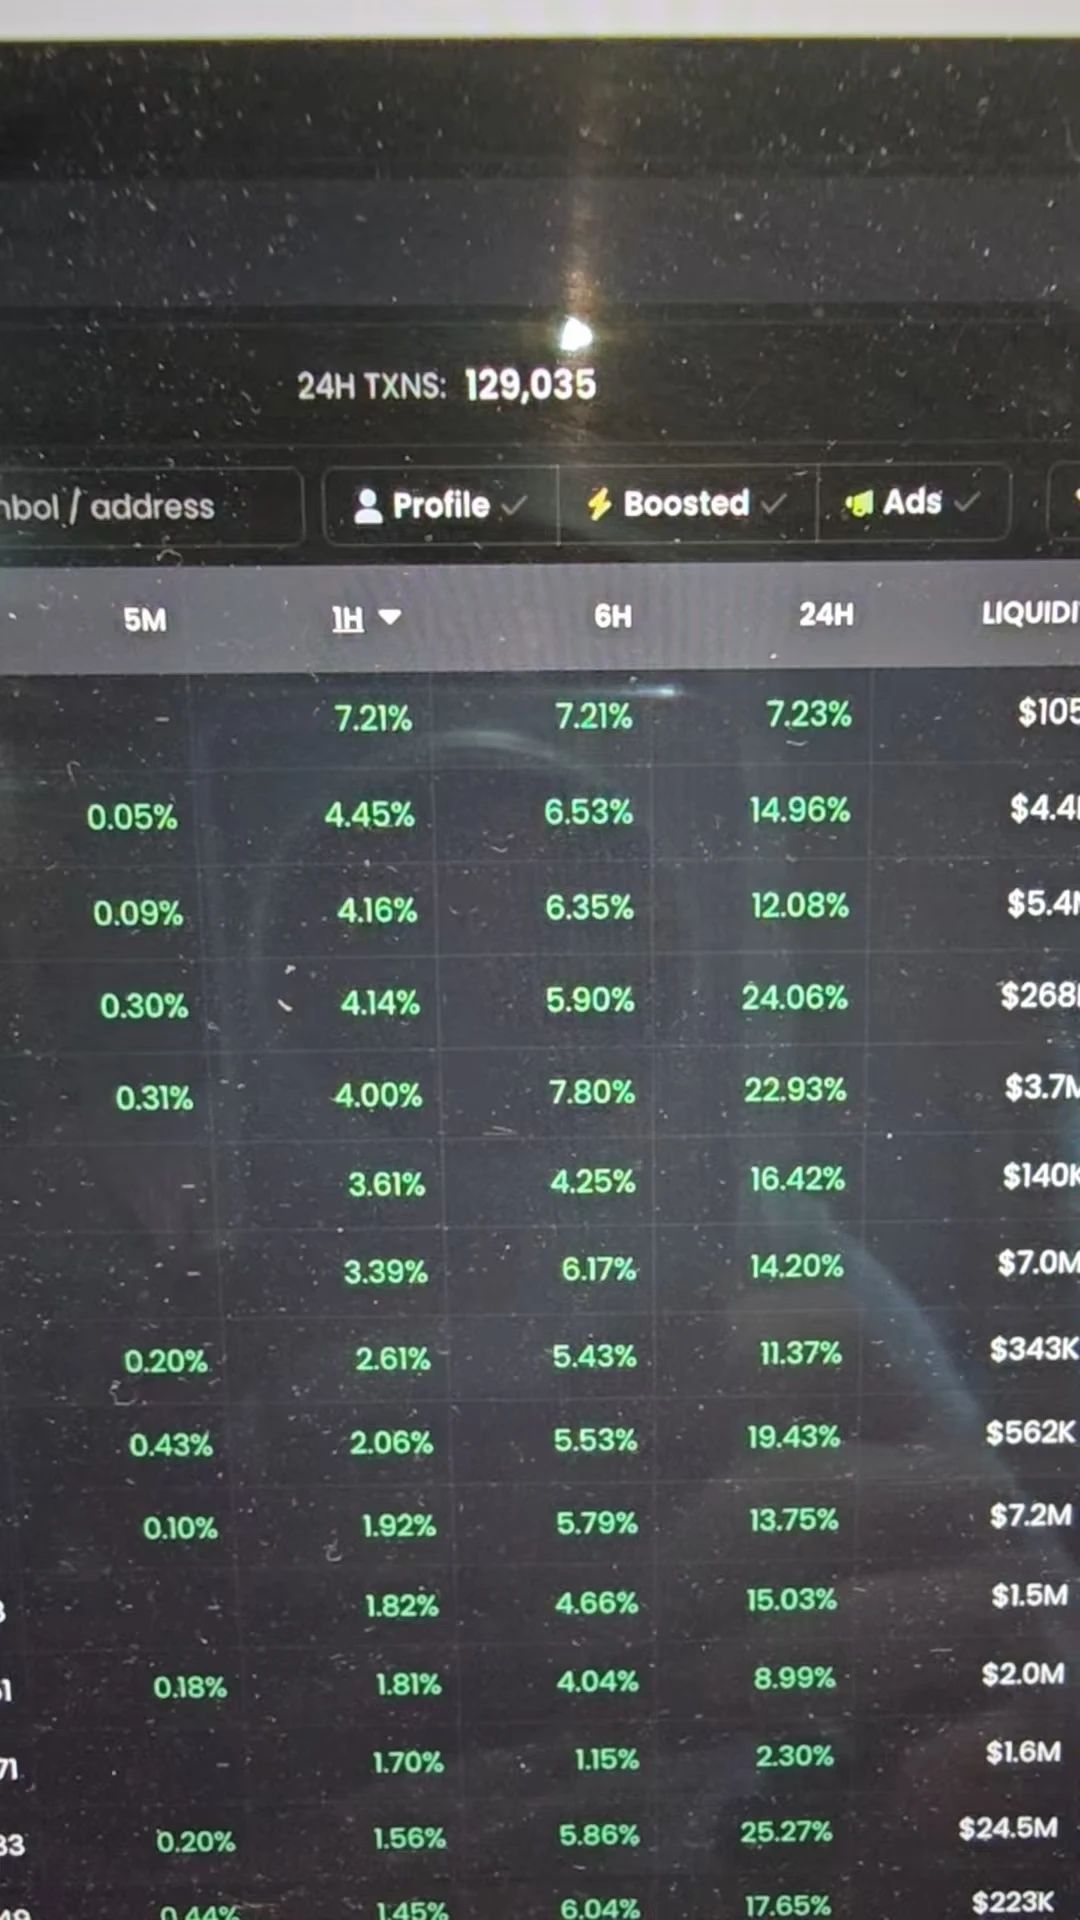Sort by the 5M column header
Viewport: 1080px width, 1920px height.
click(145, 620)
